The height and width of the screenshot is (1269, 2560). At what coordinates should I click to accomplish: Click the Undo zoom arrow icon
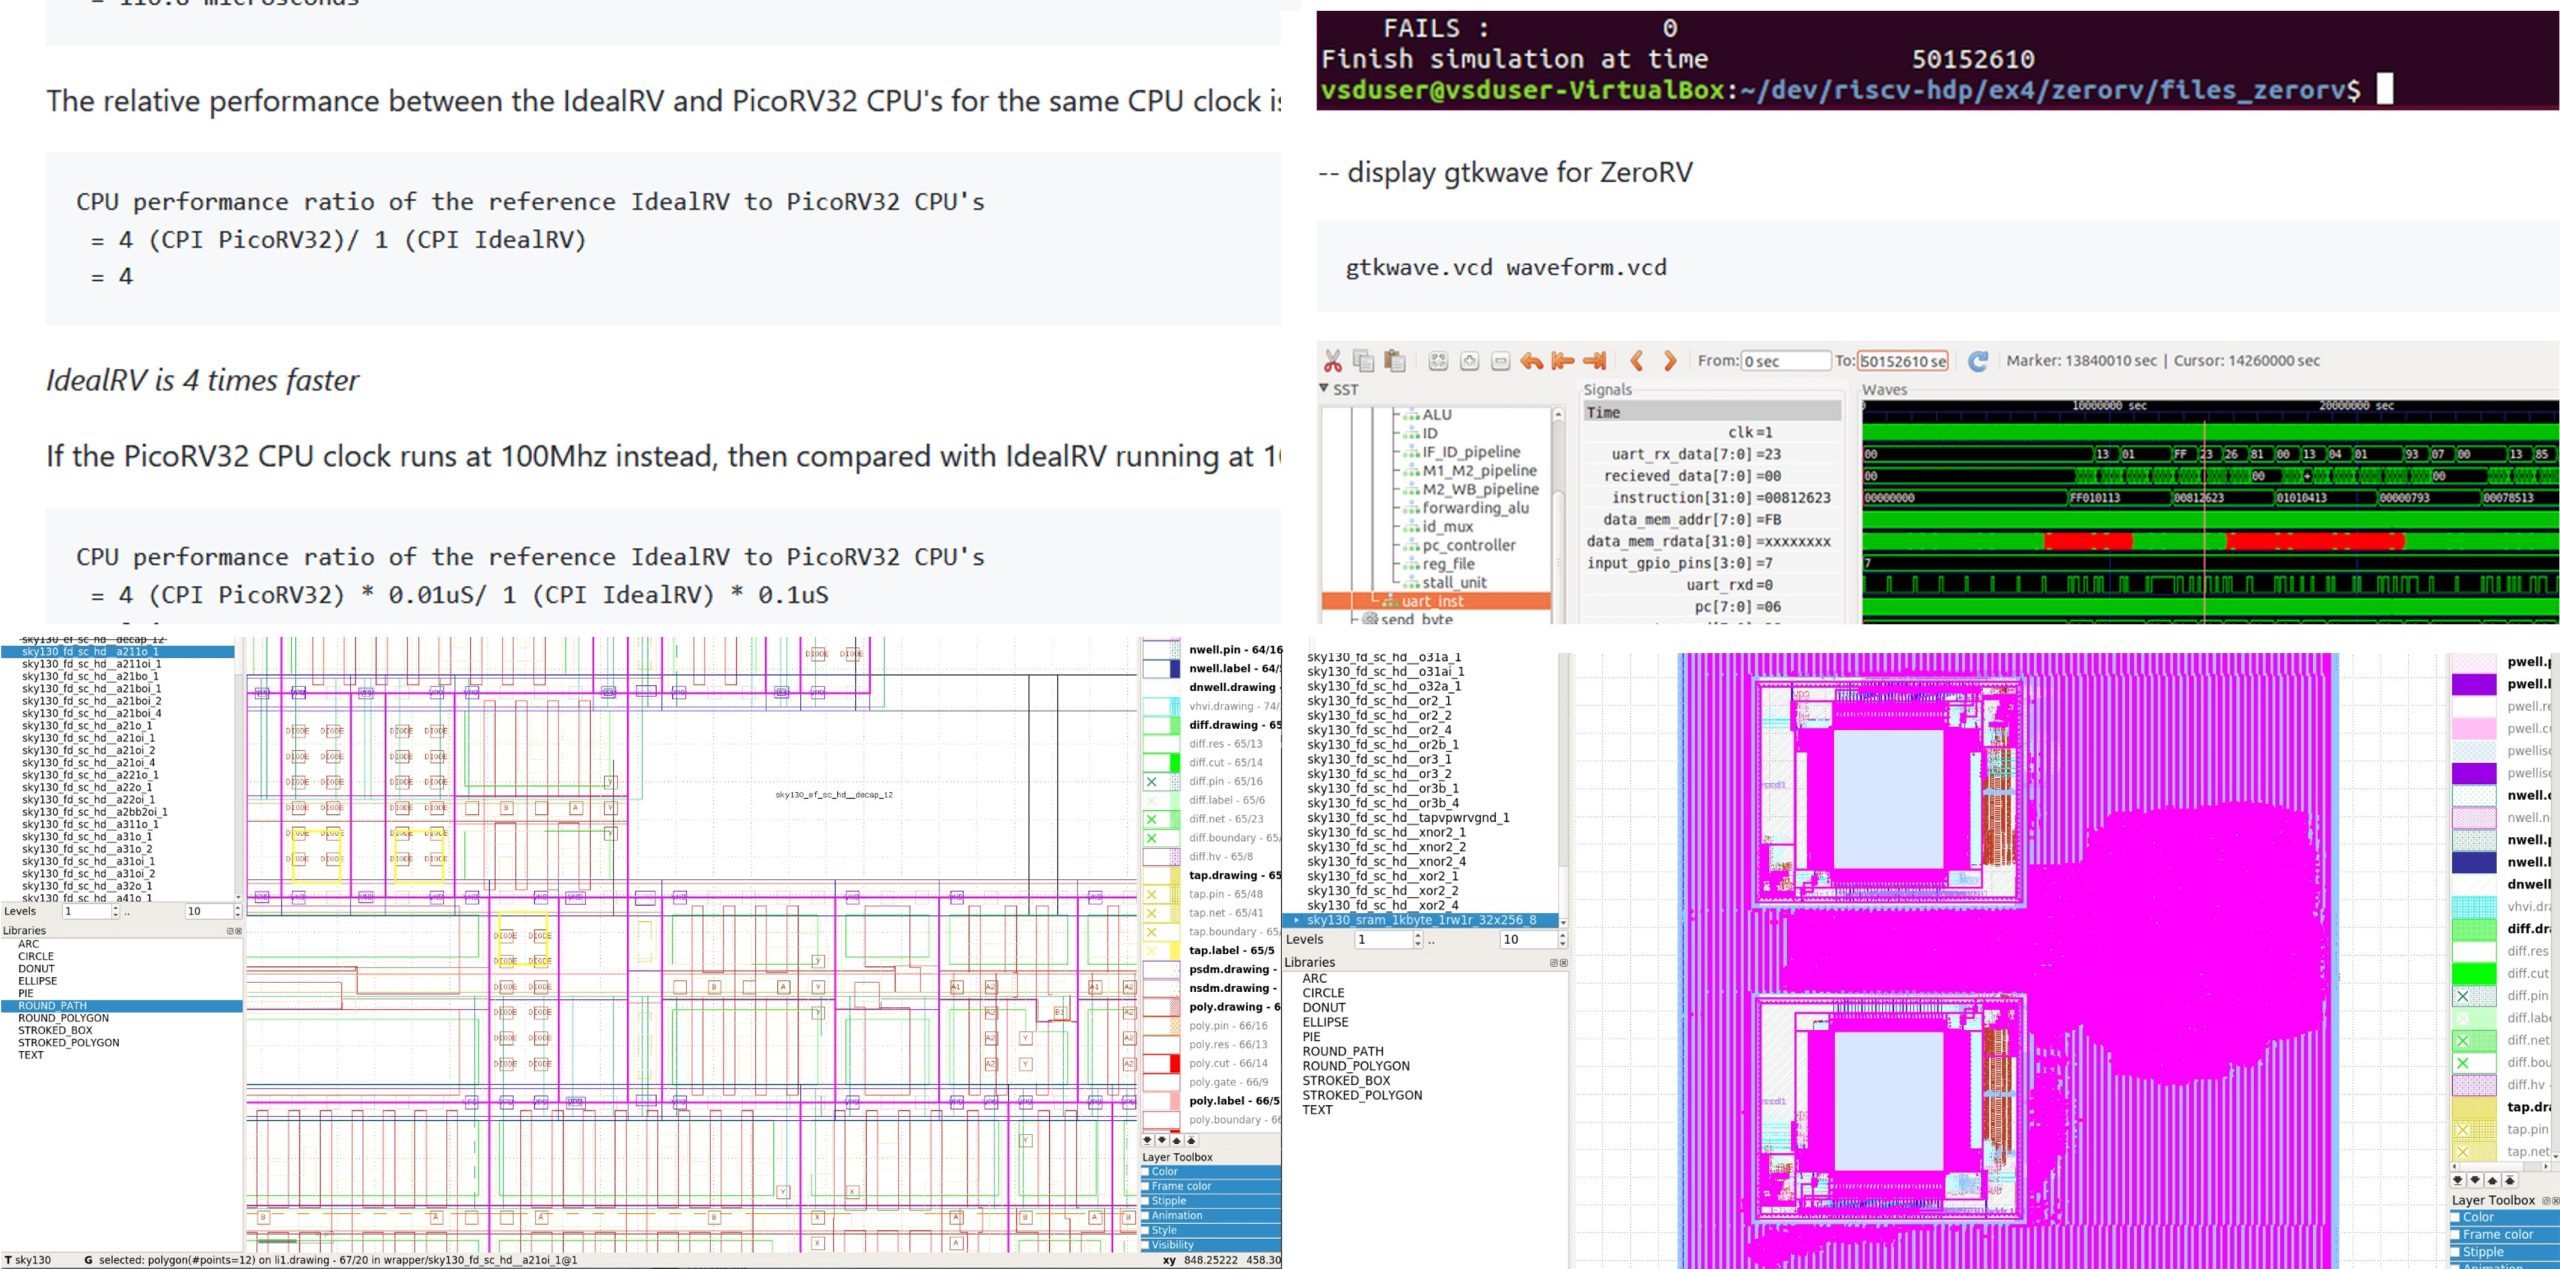(1531, 361)
